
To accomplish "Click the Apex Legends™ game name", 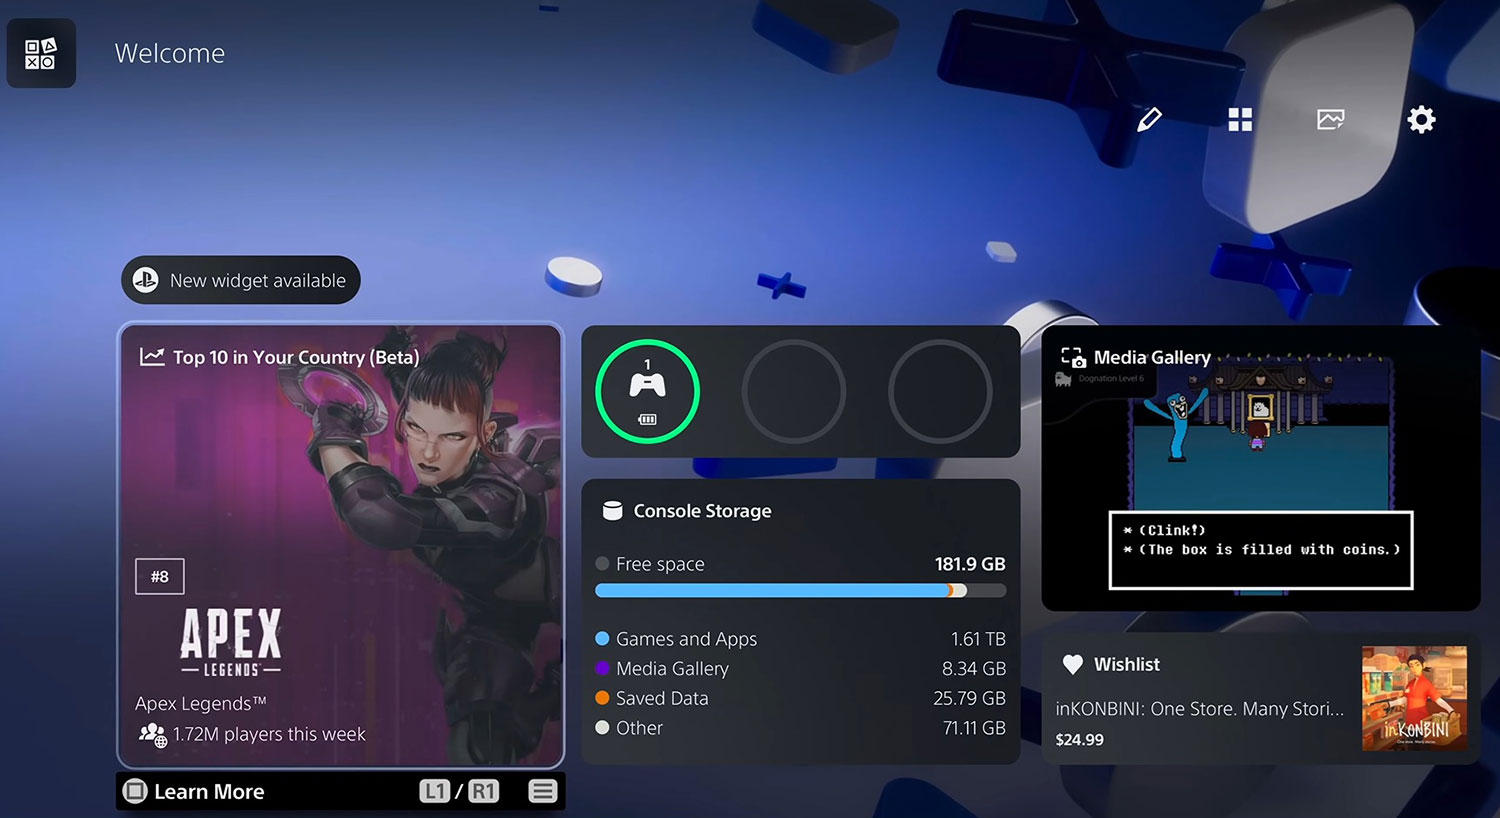I will [x=201, y=703].
